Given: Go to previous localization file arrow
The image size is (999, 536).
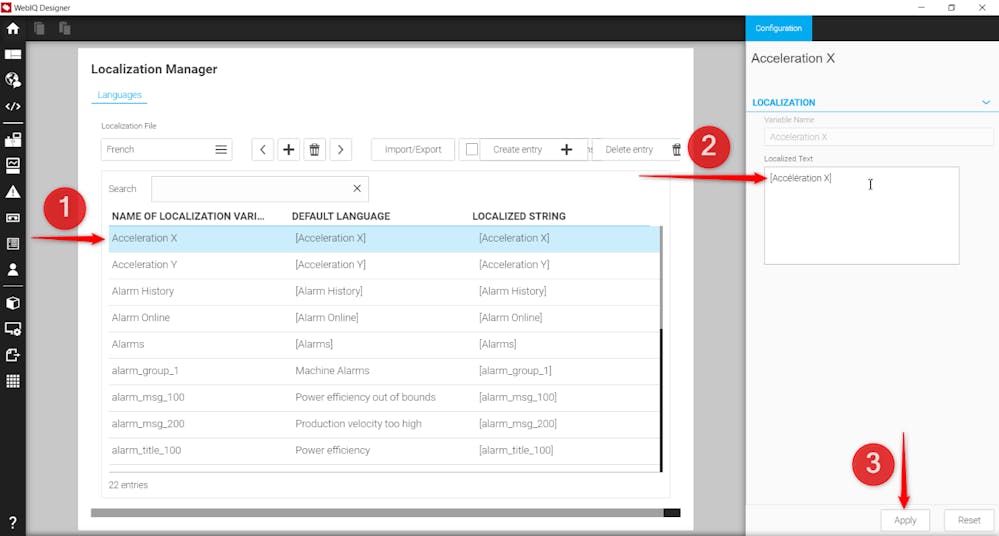Looking at the screenshot, I should [262, 149].
